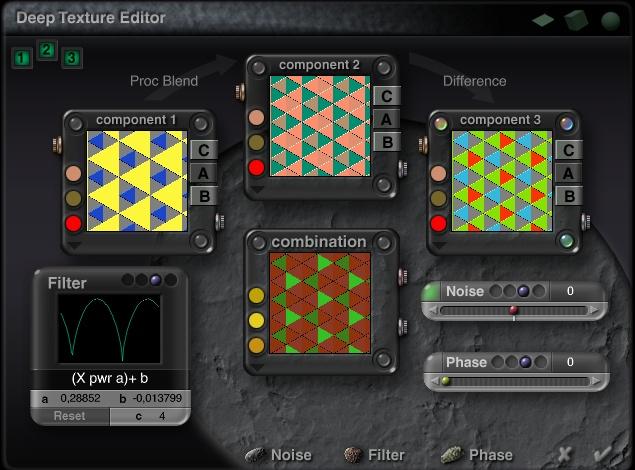The width and height of the screenshot is (635, 470).
Task: Click the filter Reset button
Action: click(70, 416)
